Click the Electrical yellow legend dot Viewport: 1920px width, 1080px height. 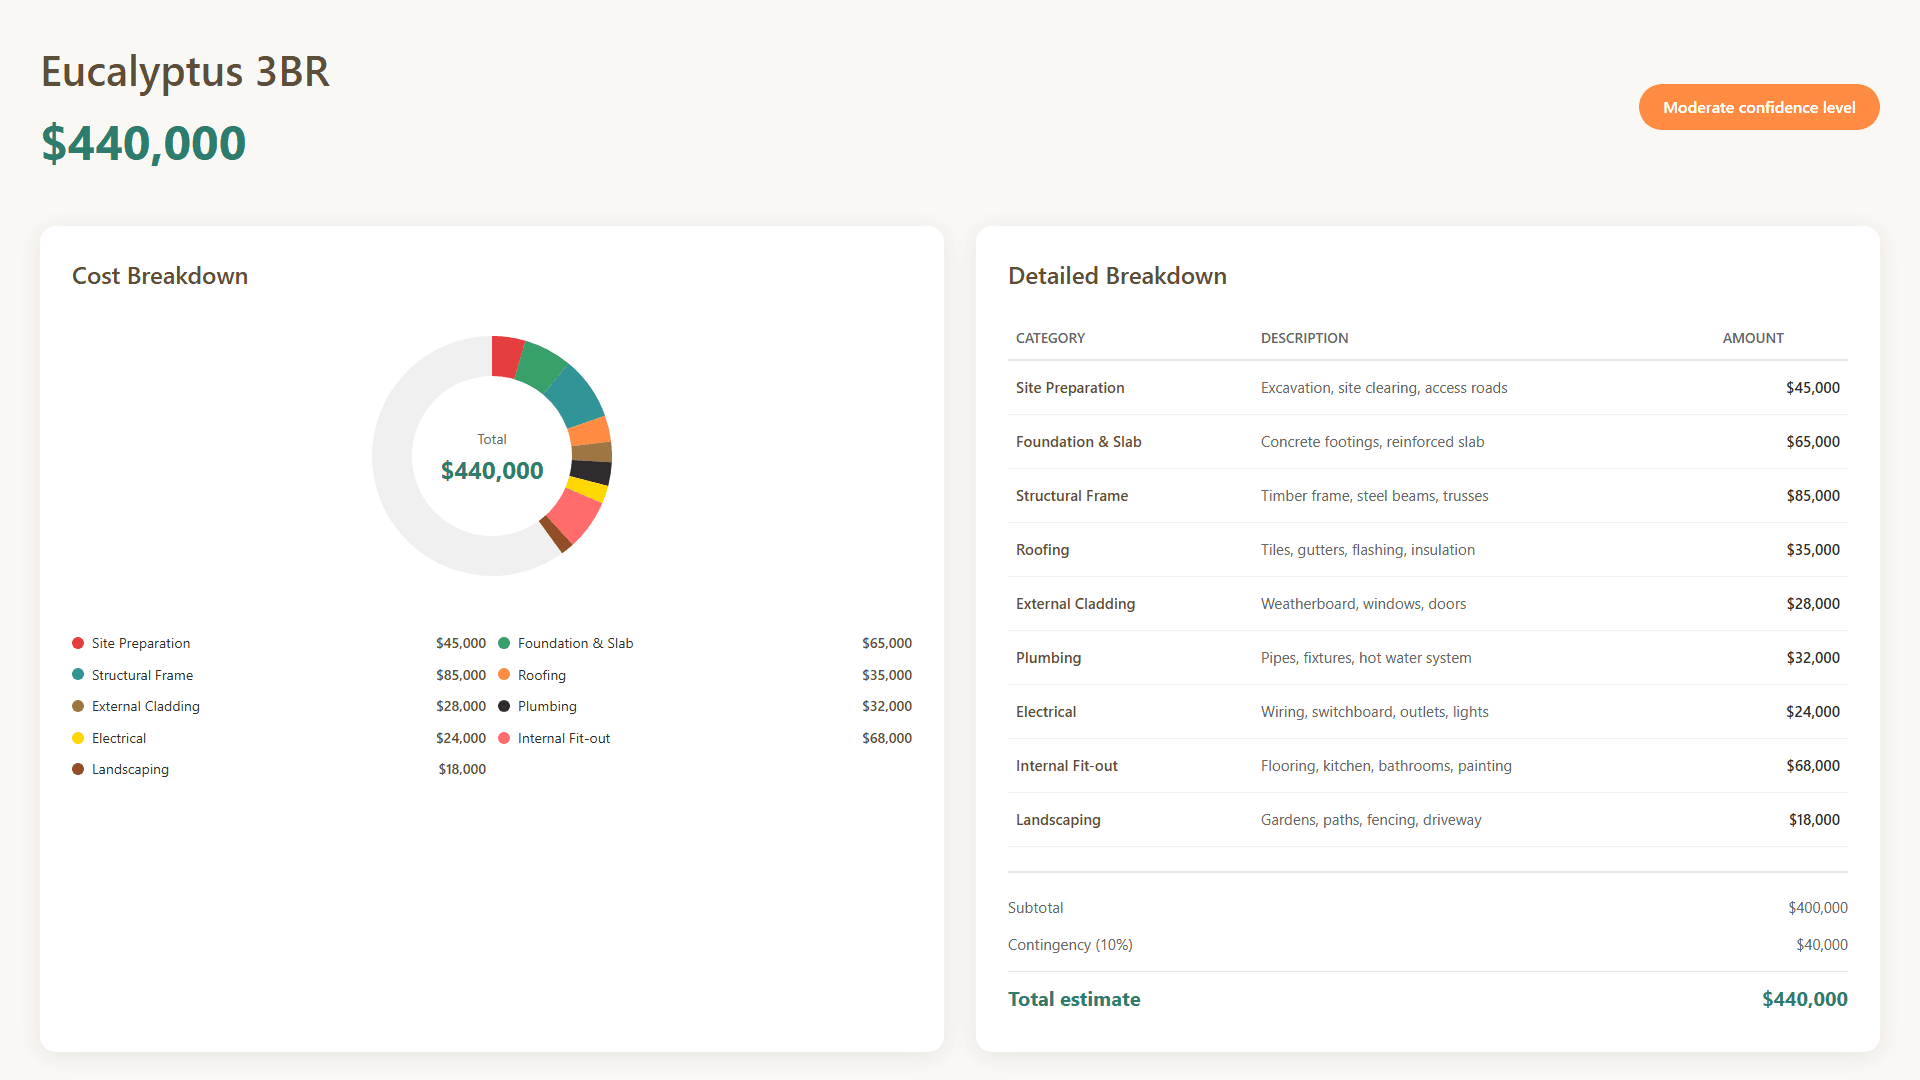[x=77, y=738]
